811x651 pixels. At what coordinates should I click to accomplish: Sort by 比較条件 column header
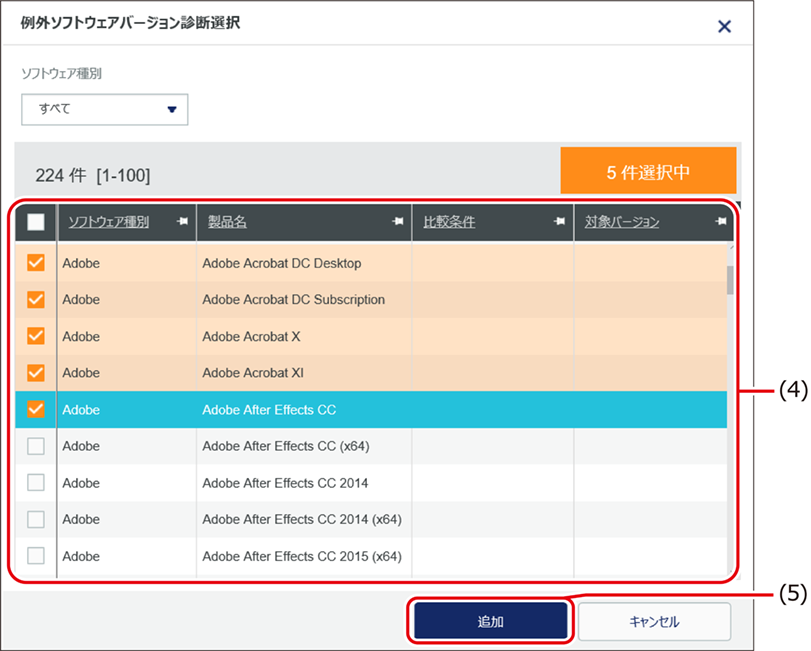tap(449, 222)
